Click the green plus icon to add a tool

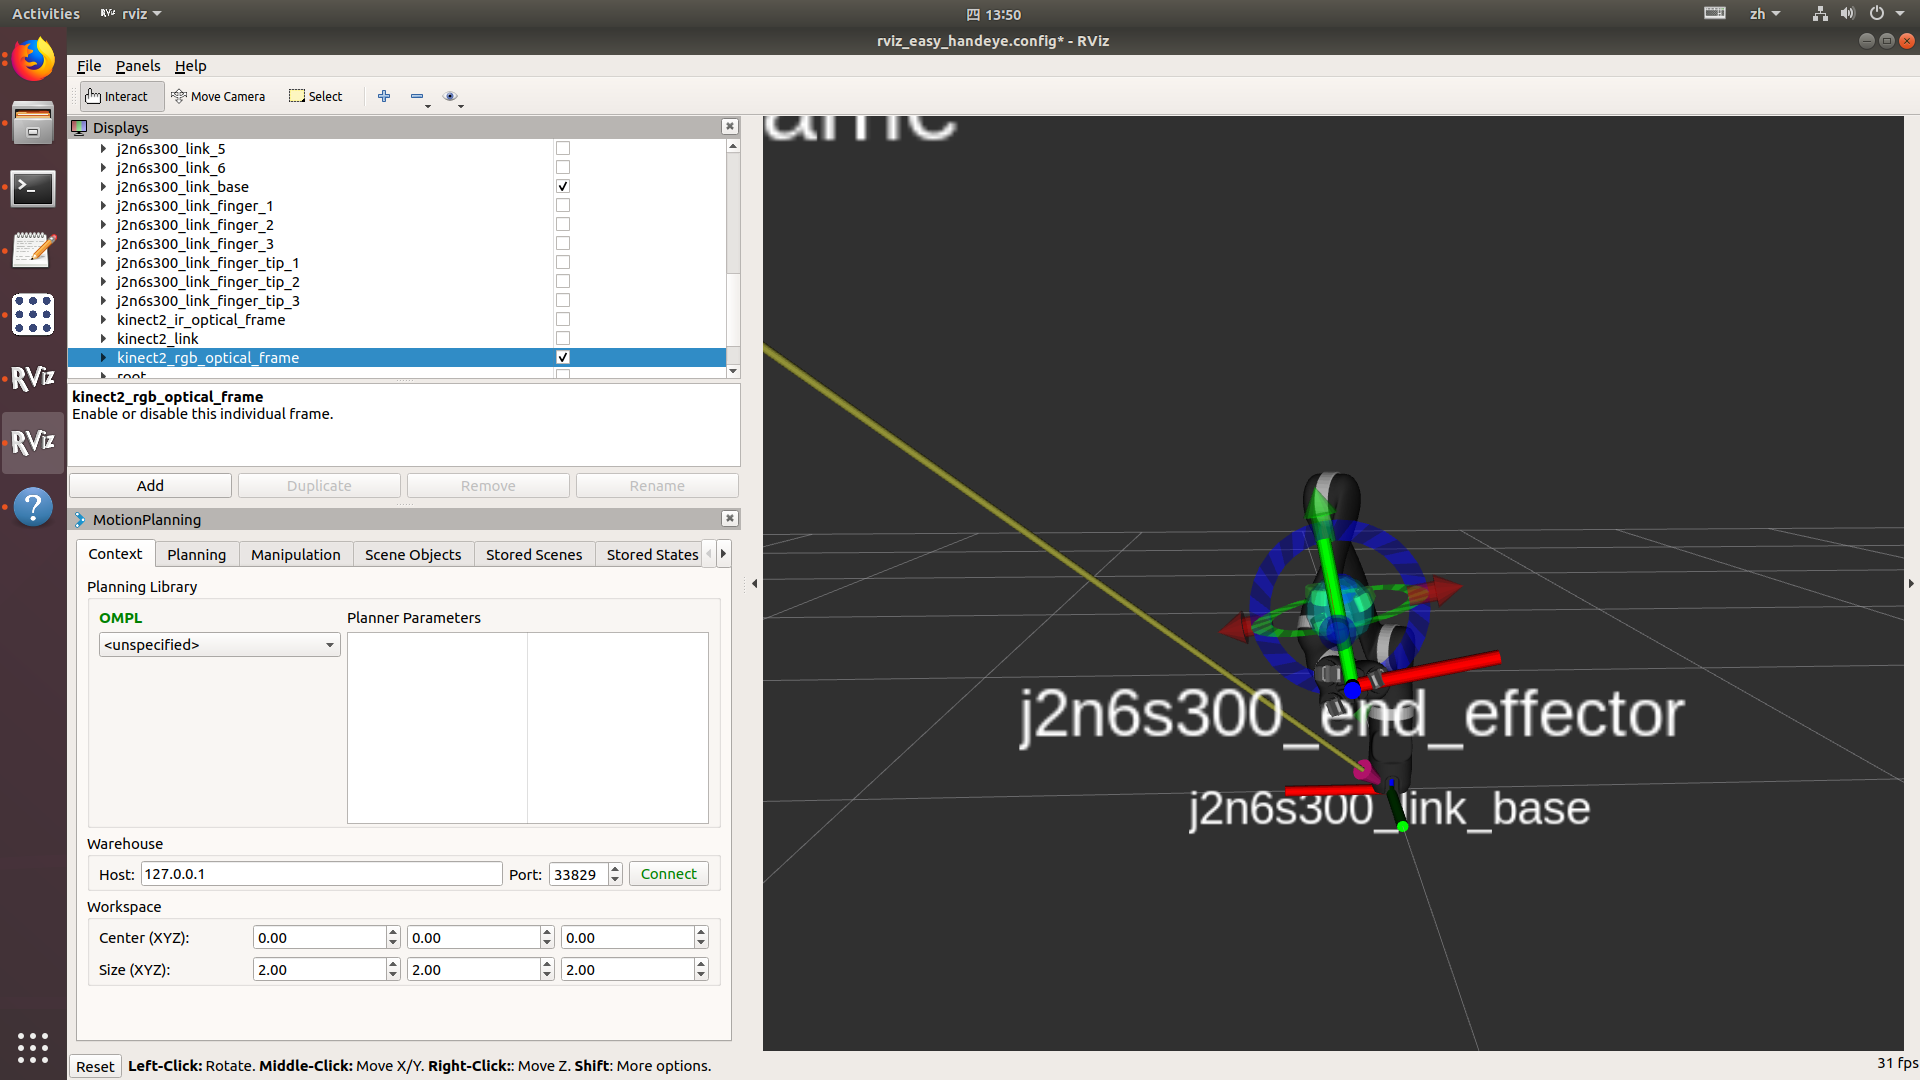384,96
